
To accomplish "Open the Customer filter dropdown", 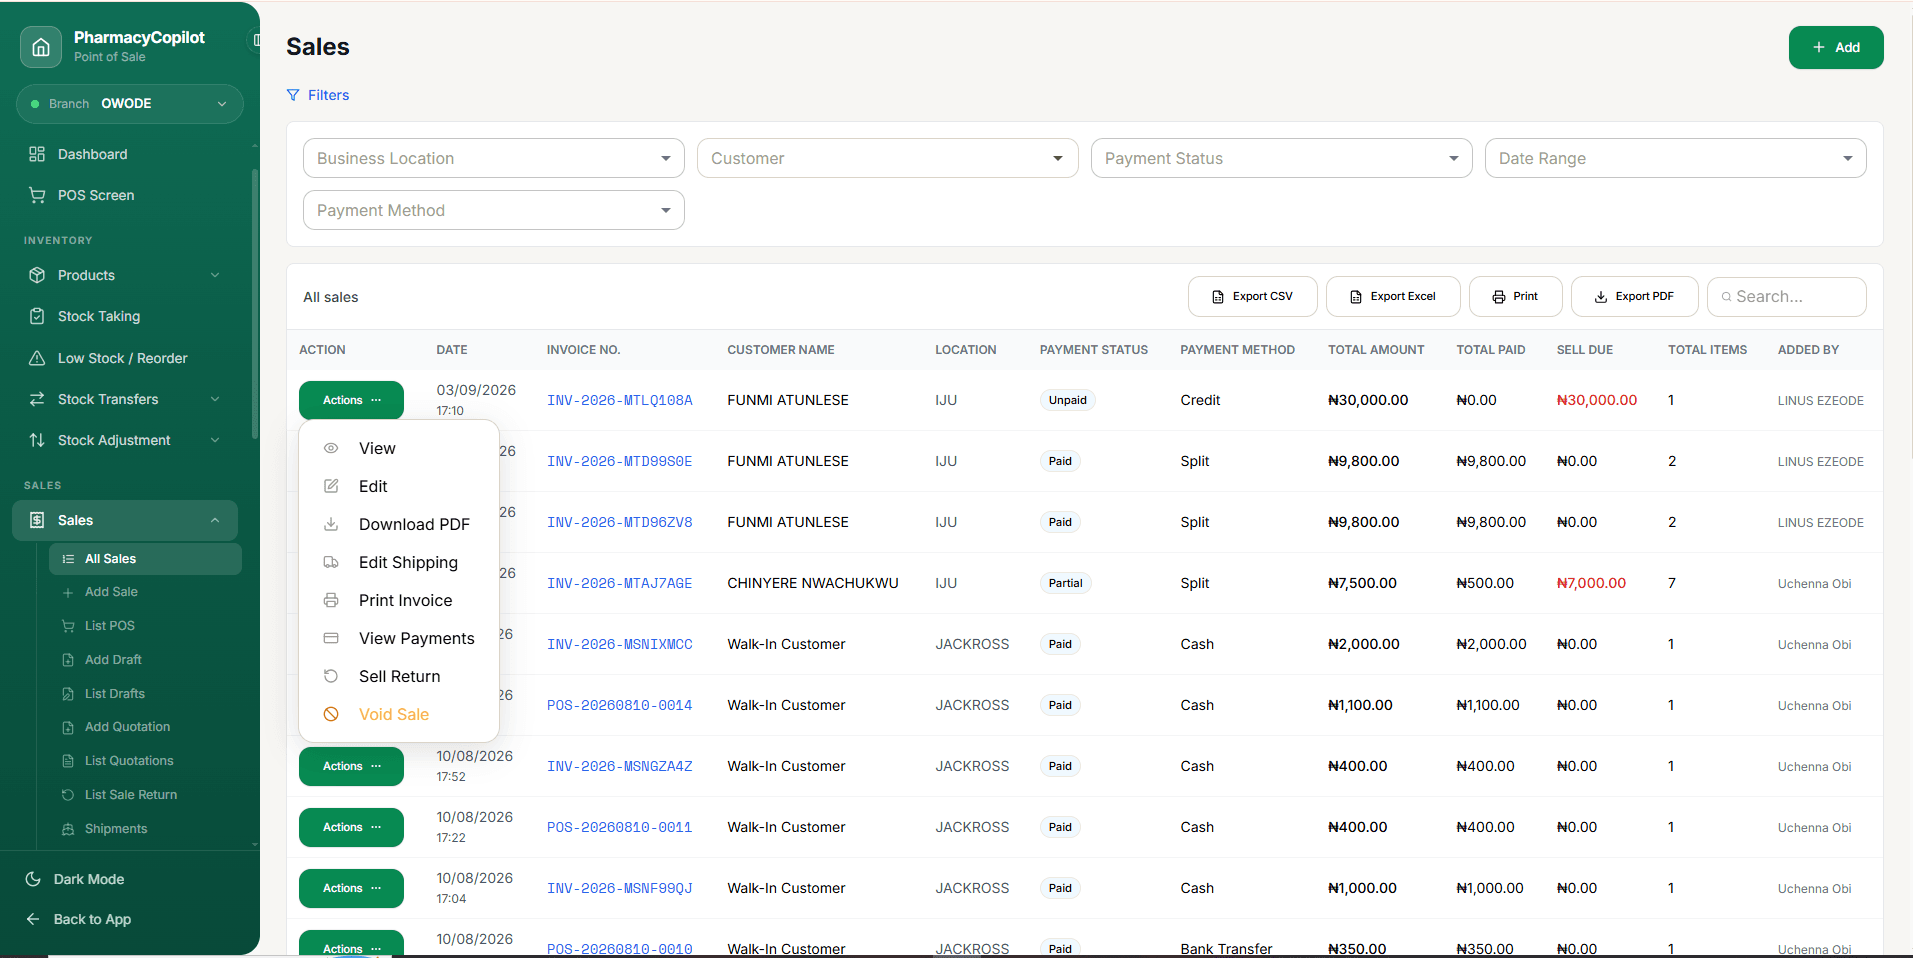I will tap(888, 158).
